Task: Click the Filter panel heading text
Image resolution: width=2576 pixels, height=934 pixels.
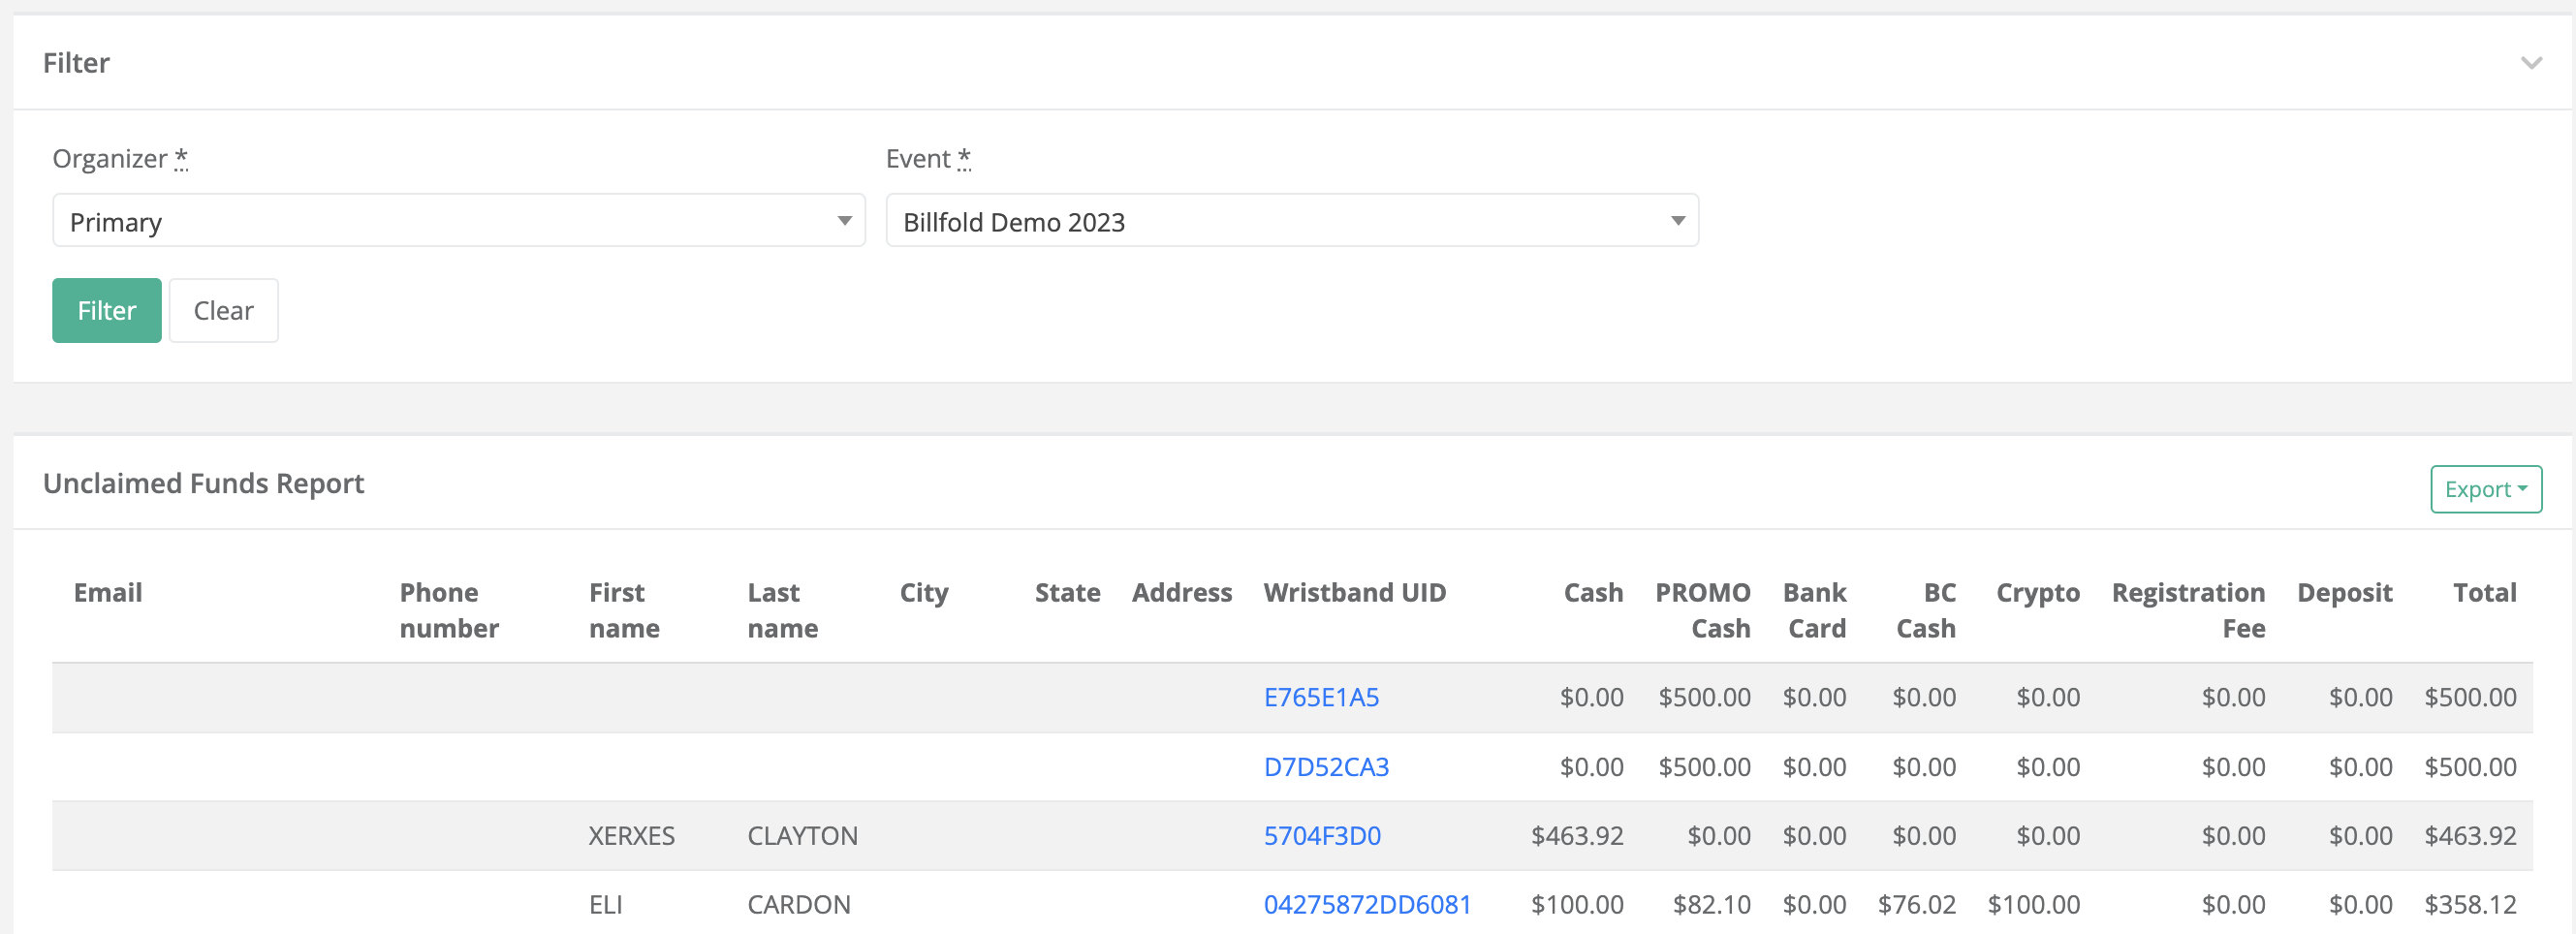Action: (x=76, y=63)
